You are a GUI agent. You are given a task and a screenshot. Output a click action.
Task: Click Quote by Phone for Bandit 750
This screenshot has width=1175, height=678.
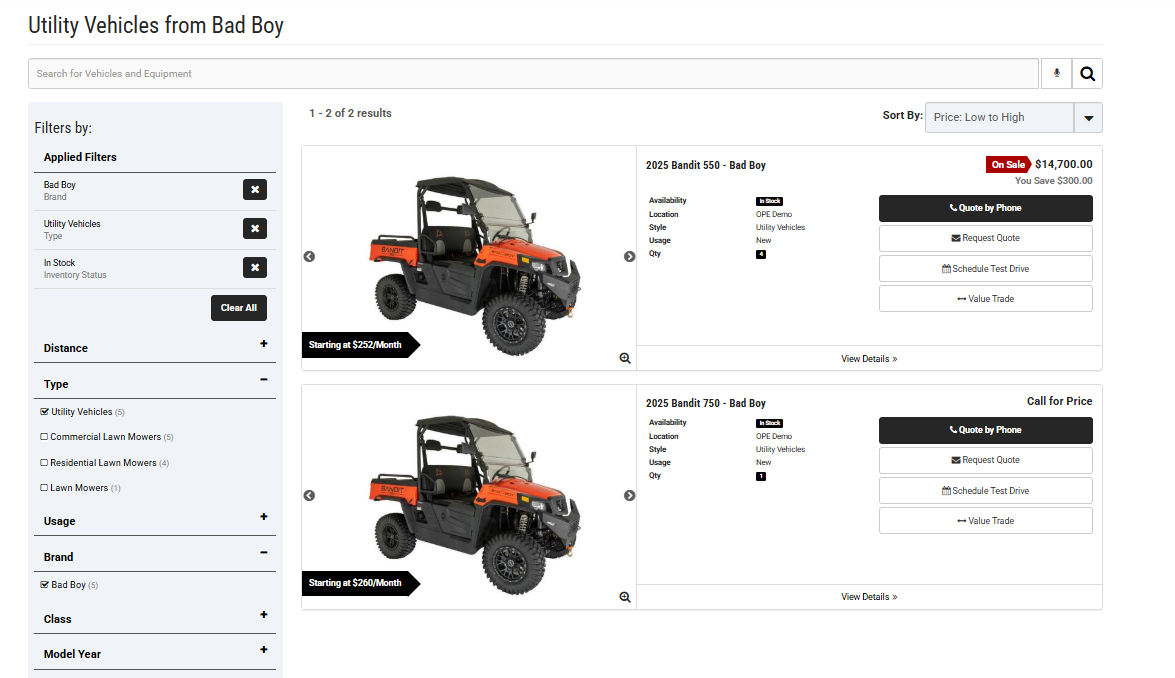(x=985, y=430)
